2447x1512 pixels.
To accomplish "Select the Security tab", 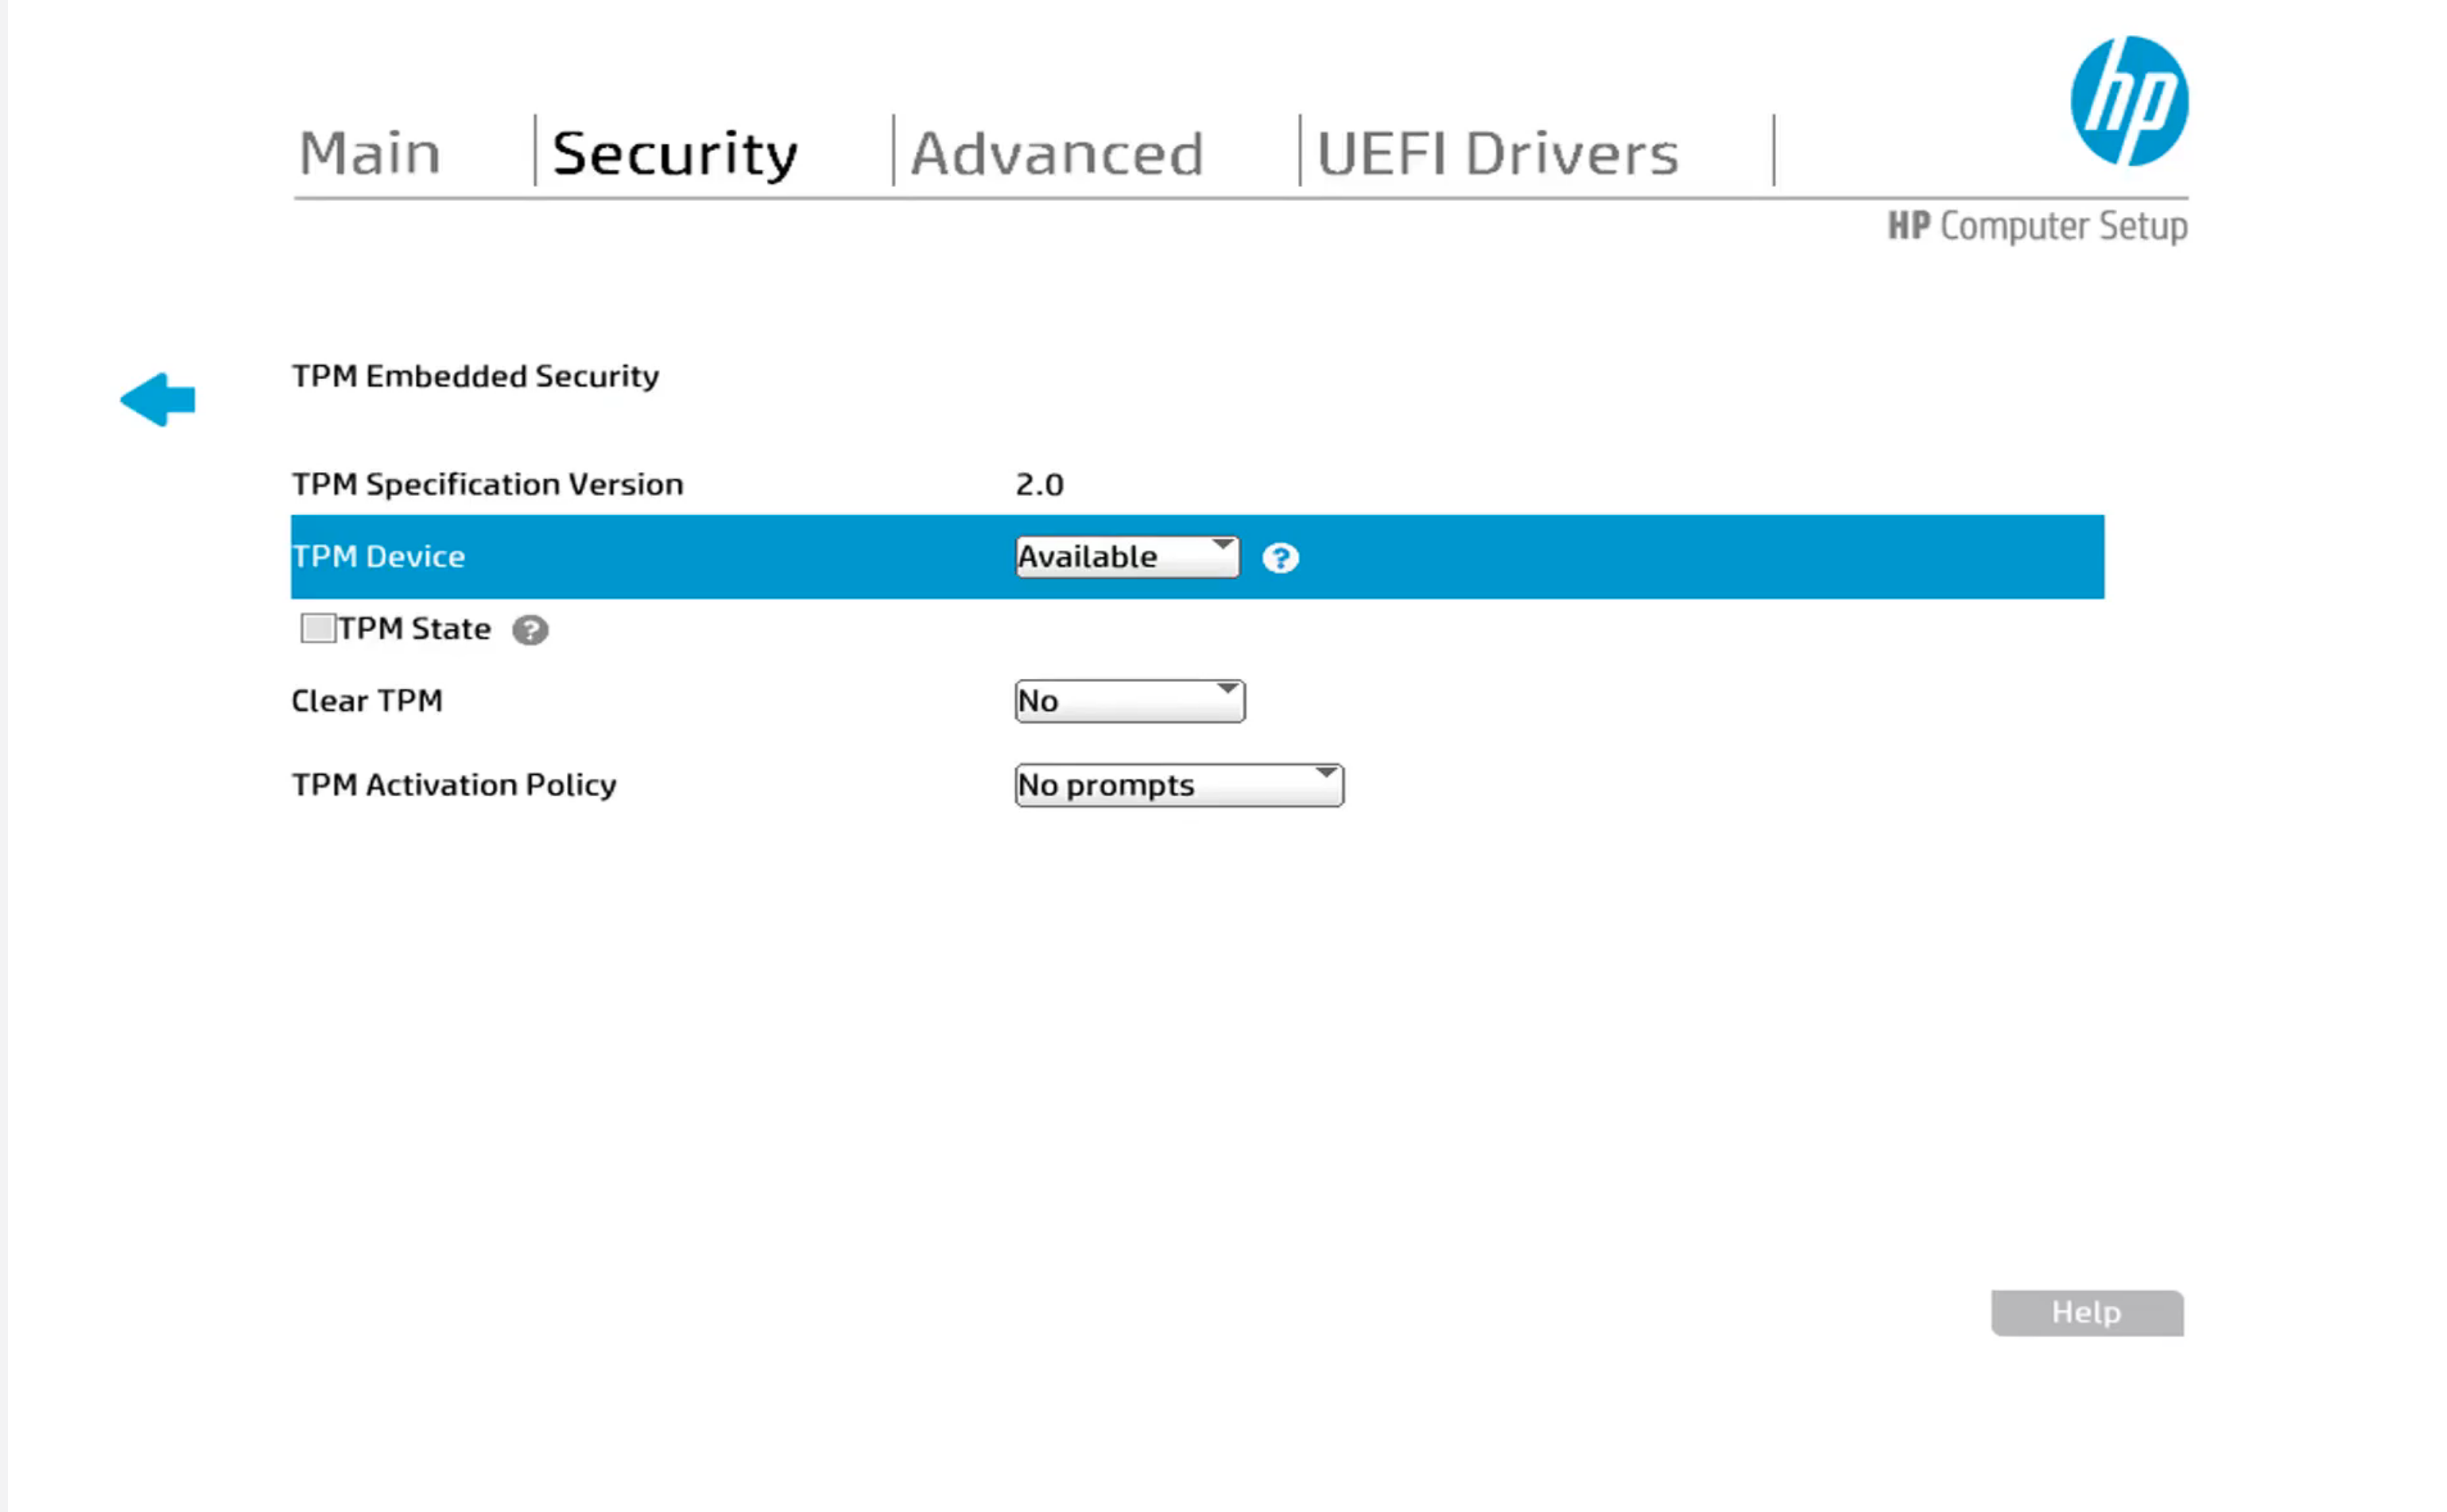I will pyautogui.click(x=674, y=154).
